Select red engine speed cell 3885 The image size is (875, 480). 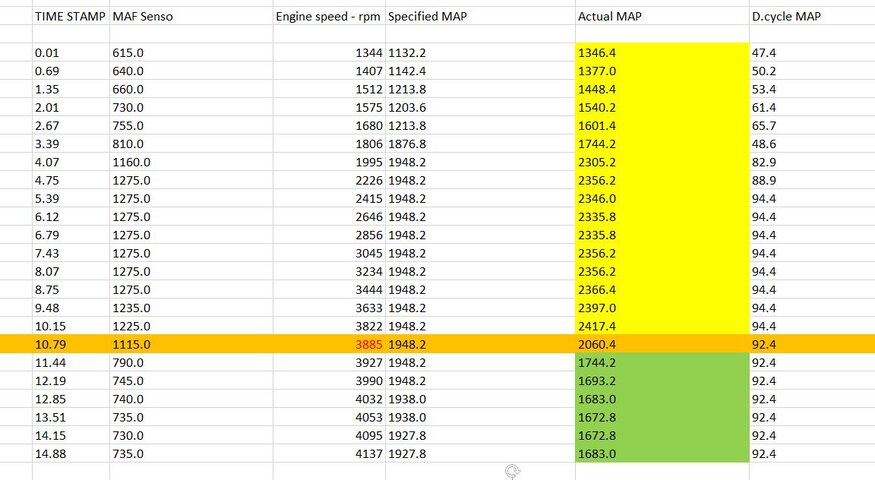click(x=329, y=344)
